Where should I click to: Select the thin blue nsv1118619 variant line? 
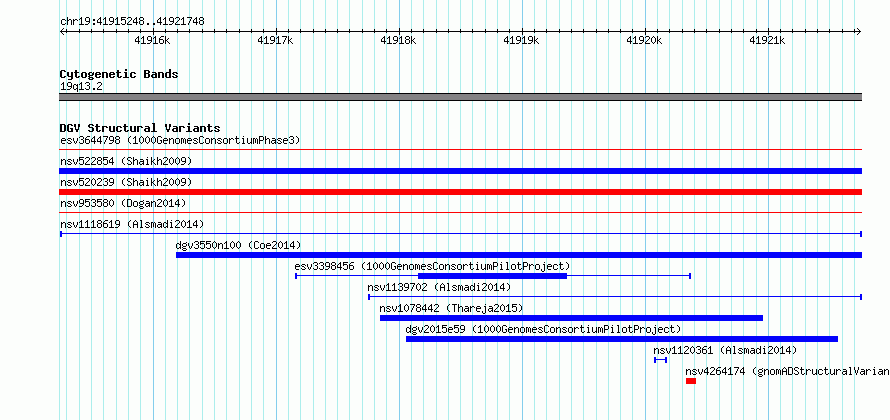(460, 234)
